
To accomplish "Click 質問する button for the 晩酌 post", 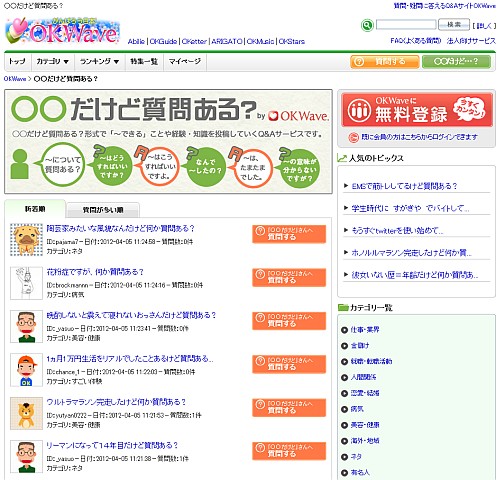I will (x=289, y=321).
